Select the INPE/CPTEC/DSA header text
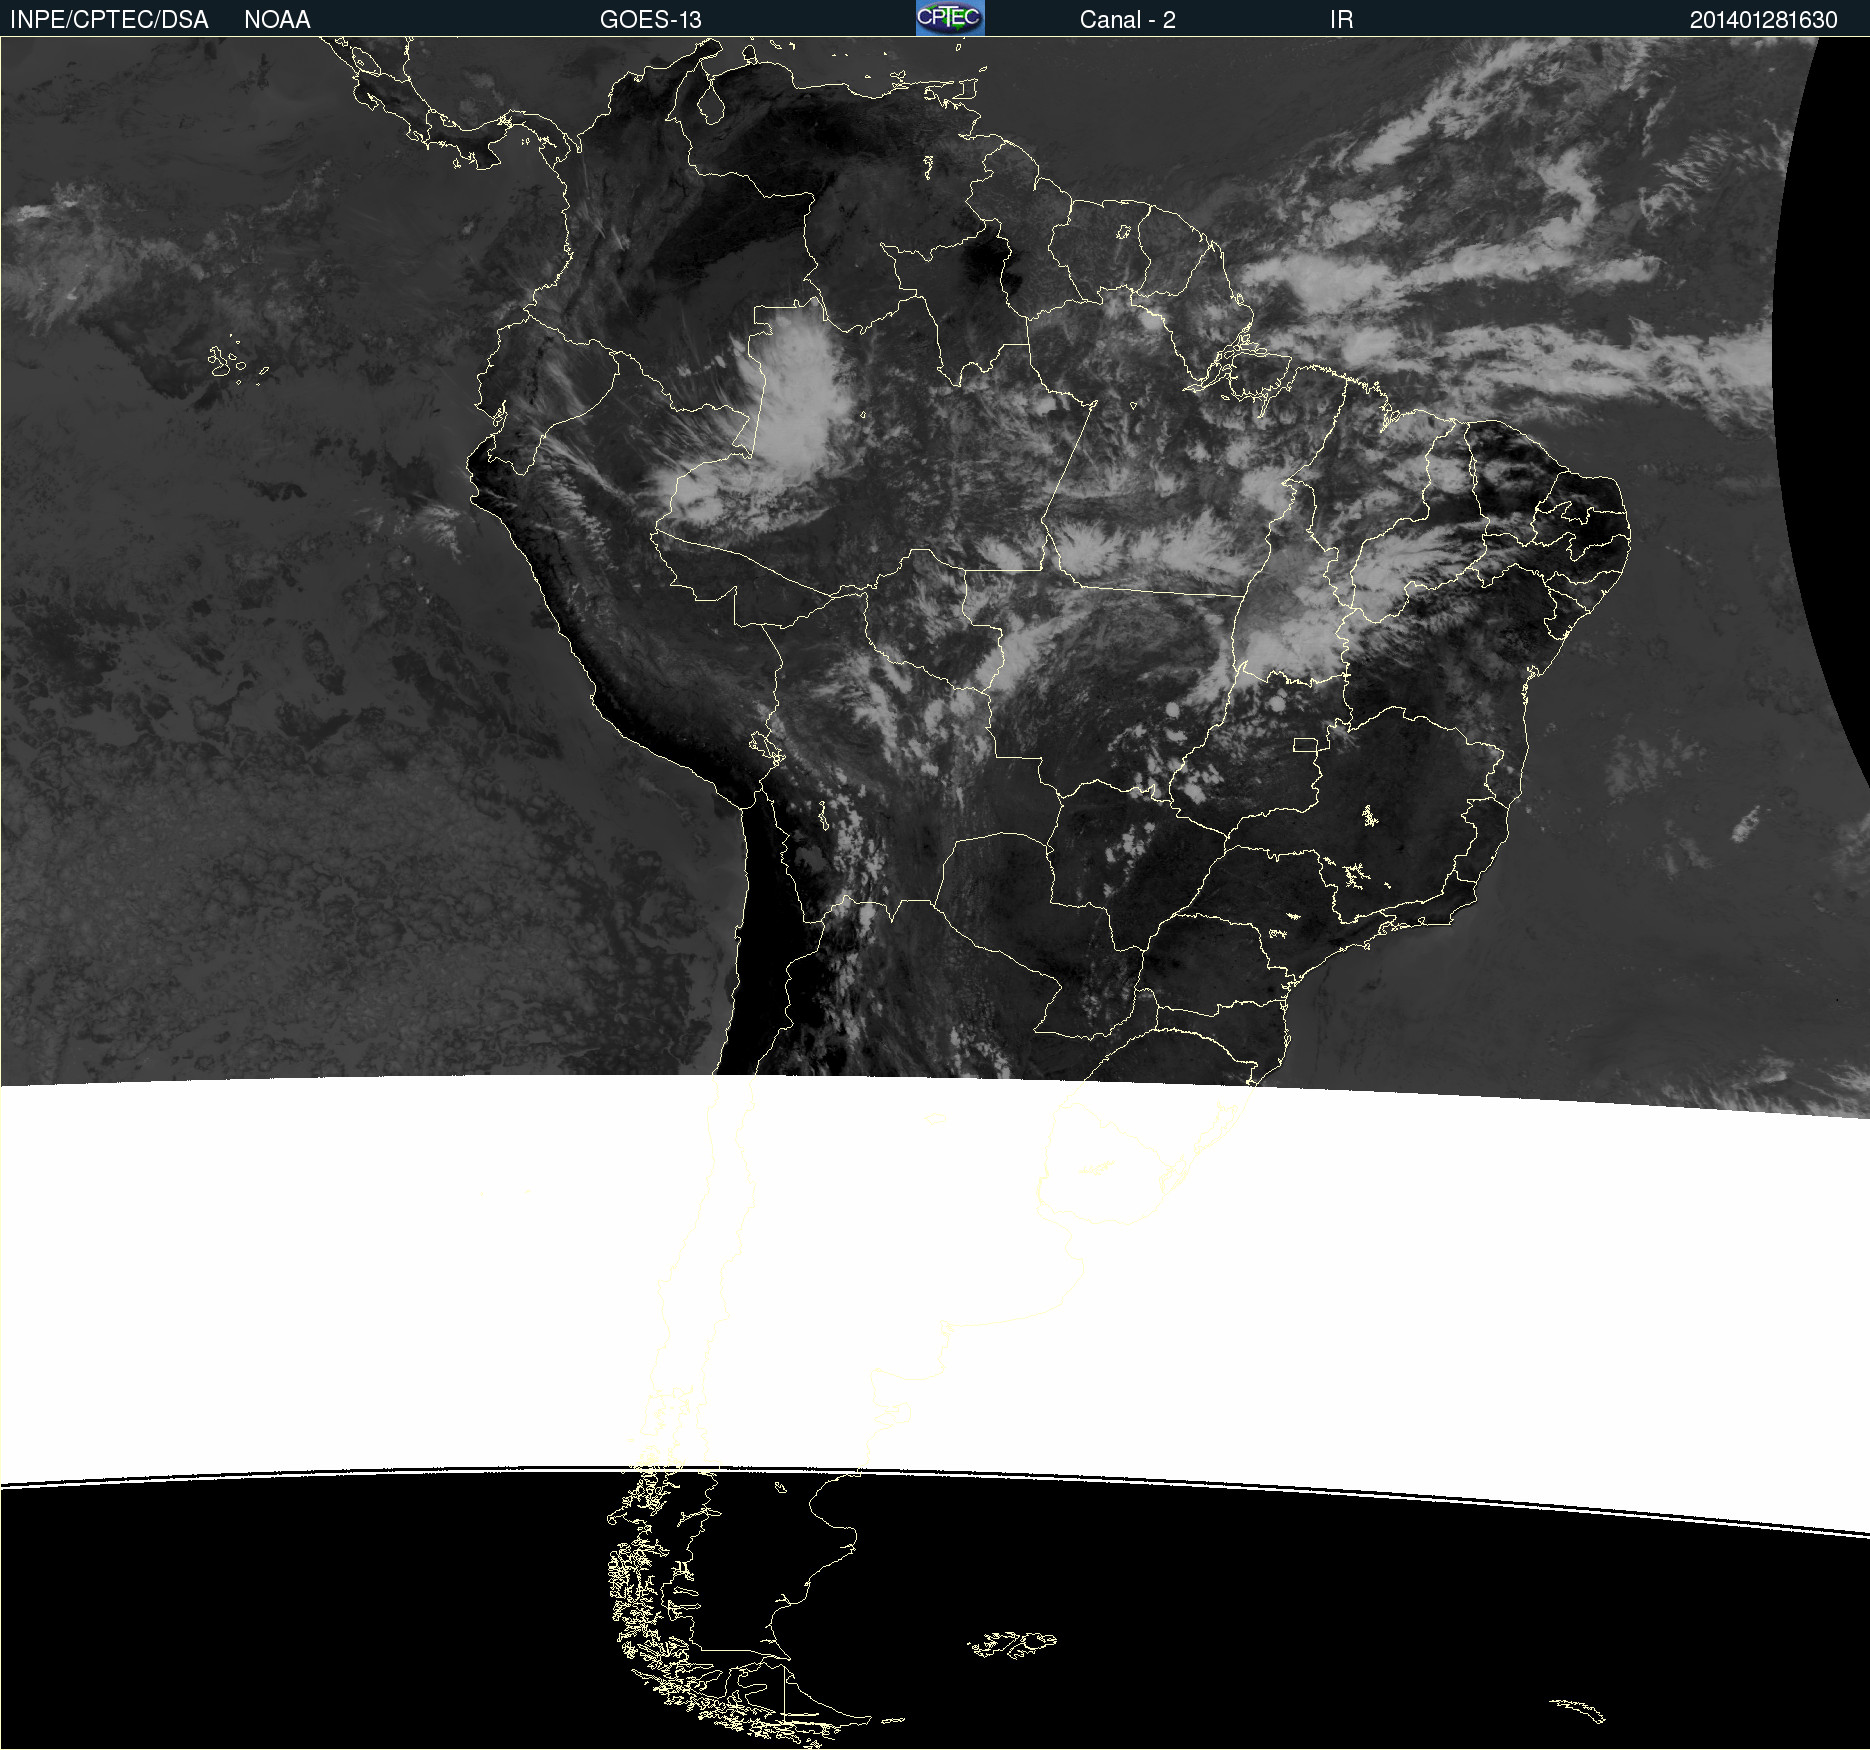The height and width of the screenshot is (1750, 1870). tap(109, 20)
